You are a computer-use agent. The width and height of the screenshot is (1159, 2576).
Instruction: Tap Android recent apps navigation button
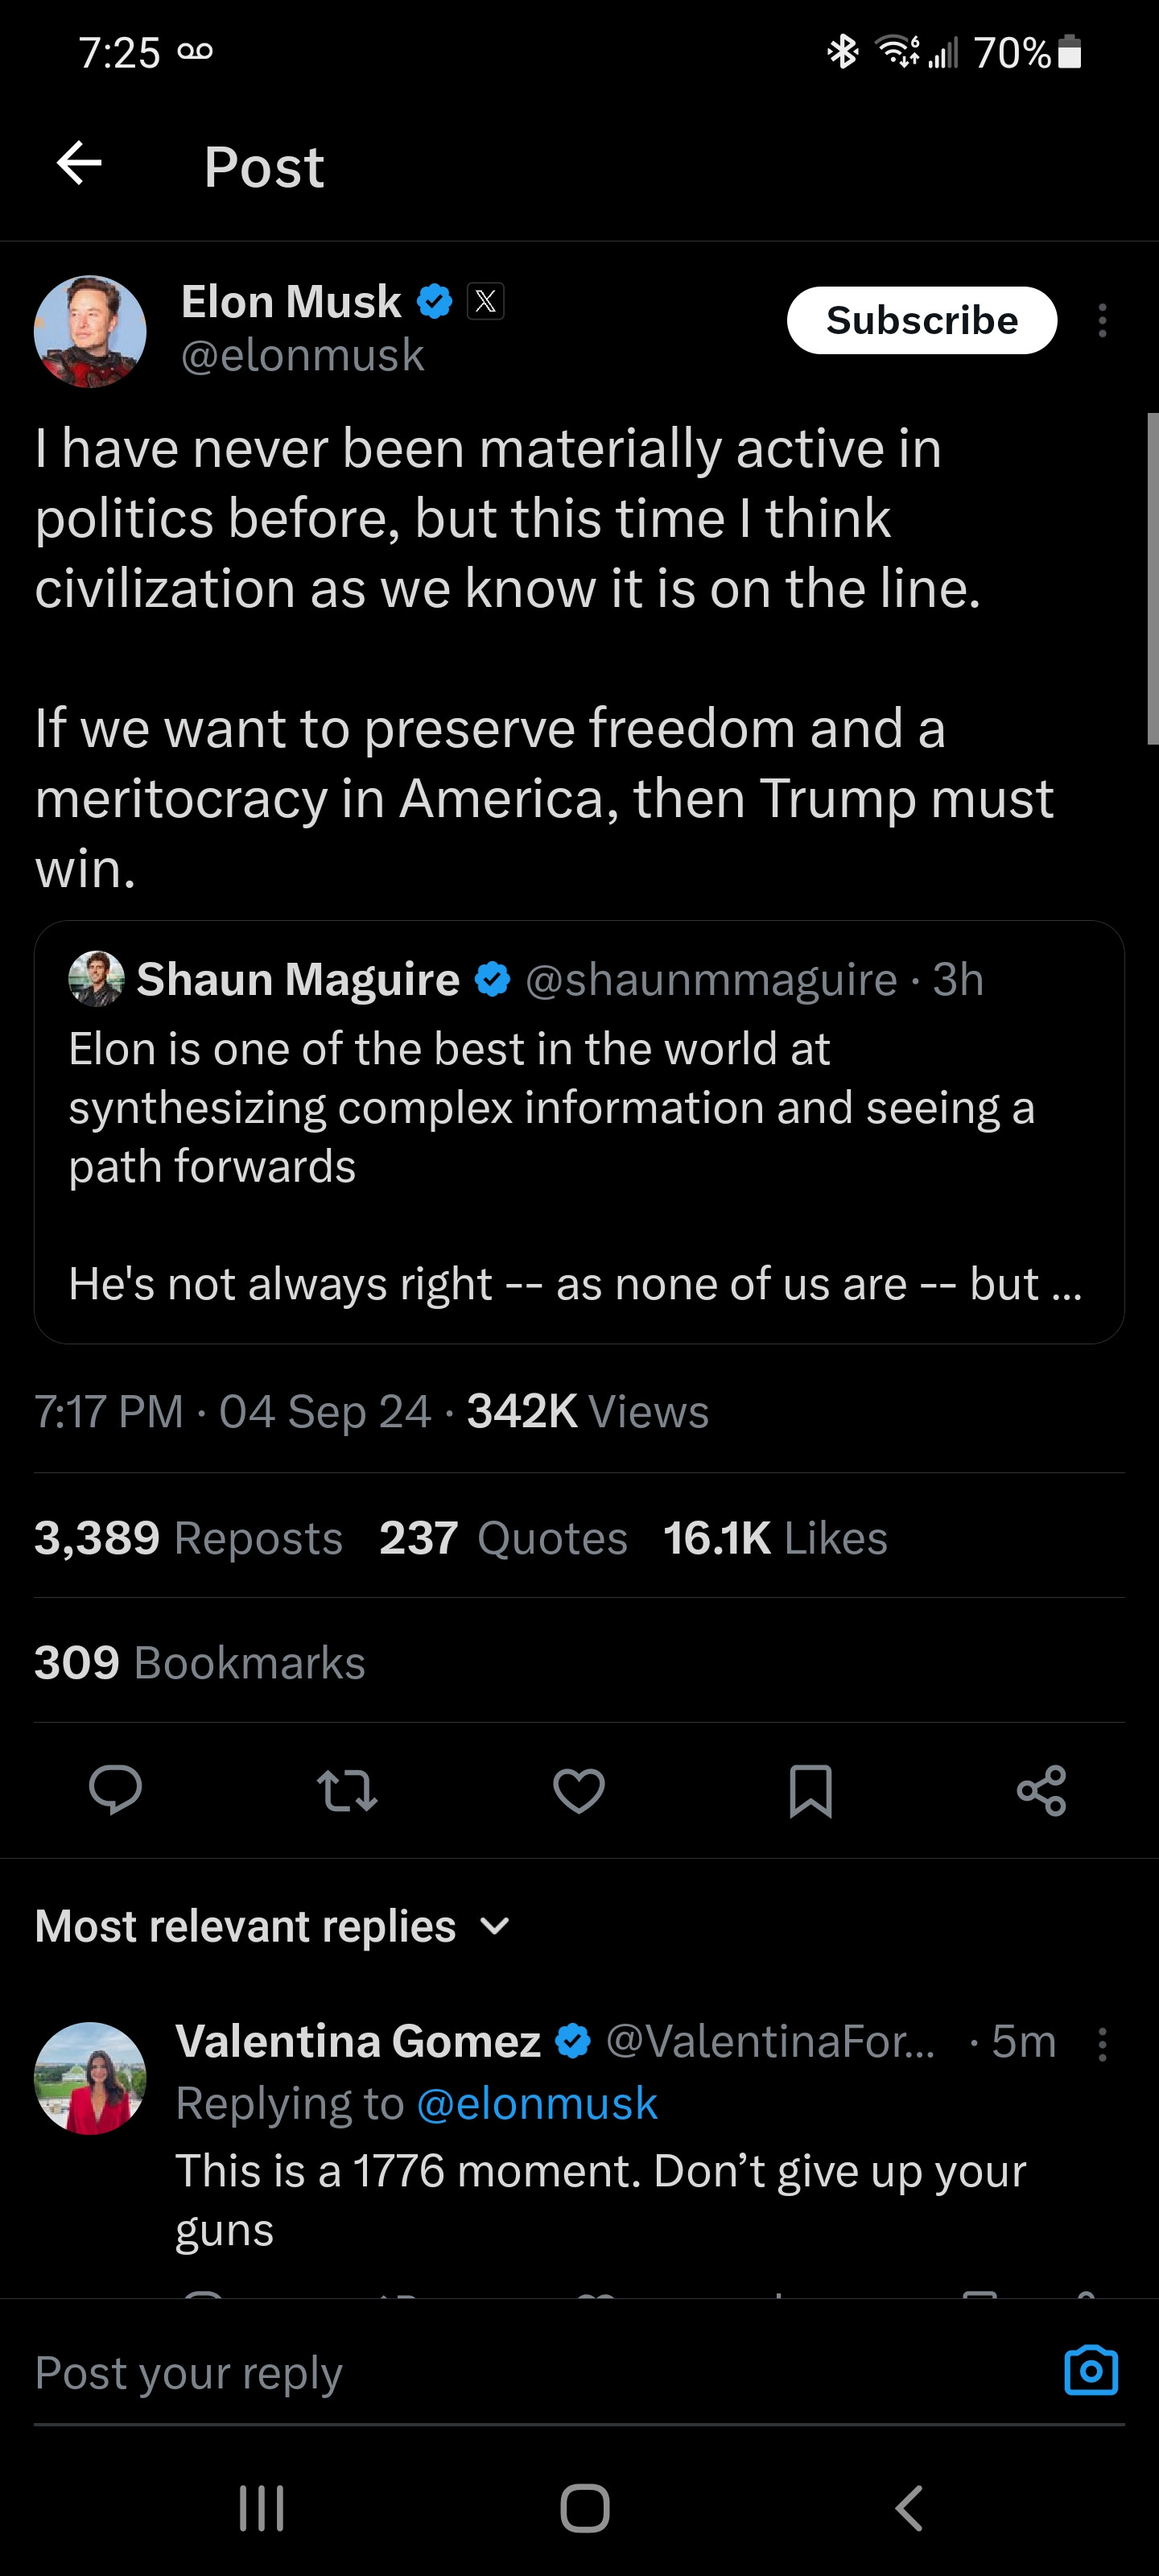(x=262, y=2508)
